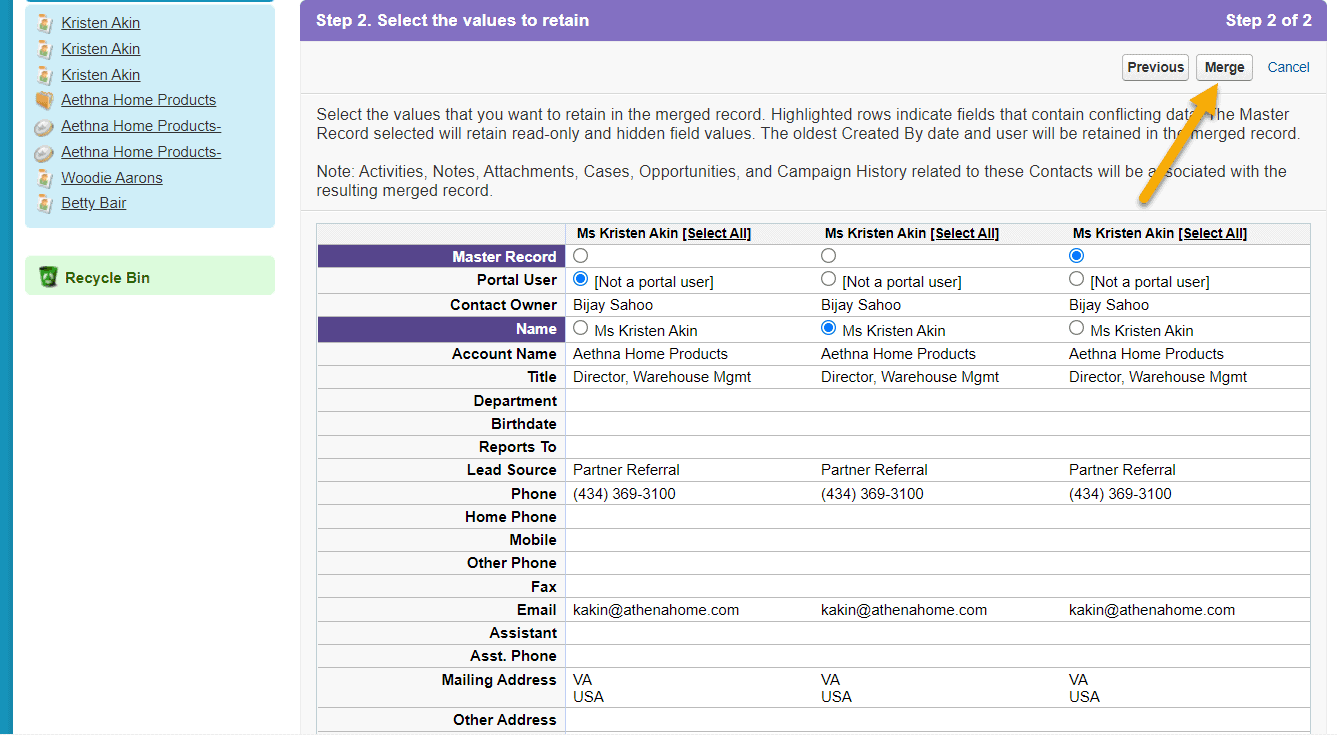
Task: Choose the middle column's Ms Kristen Akin name value
Action: pyautogui.click(x=828, y=328)
